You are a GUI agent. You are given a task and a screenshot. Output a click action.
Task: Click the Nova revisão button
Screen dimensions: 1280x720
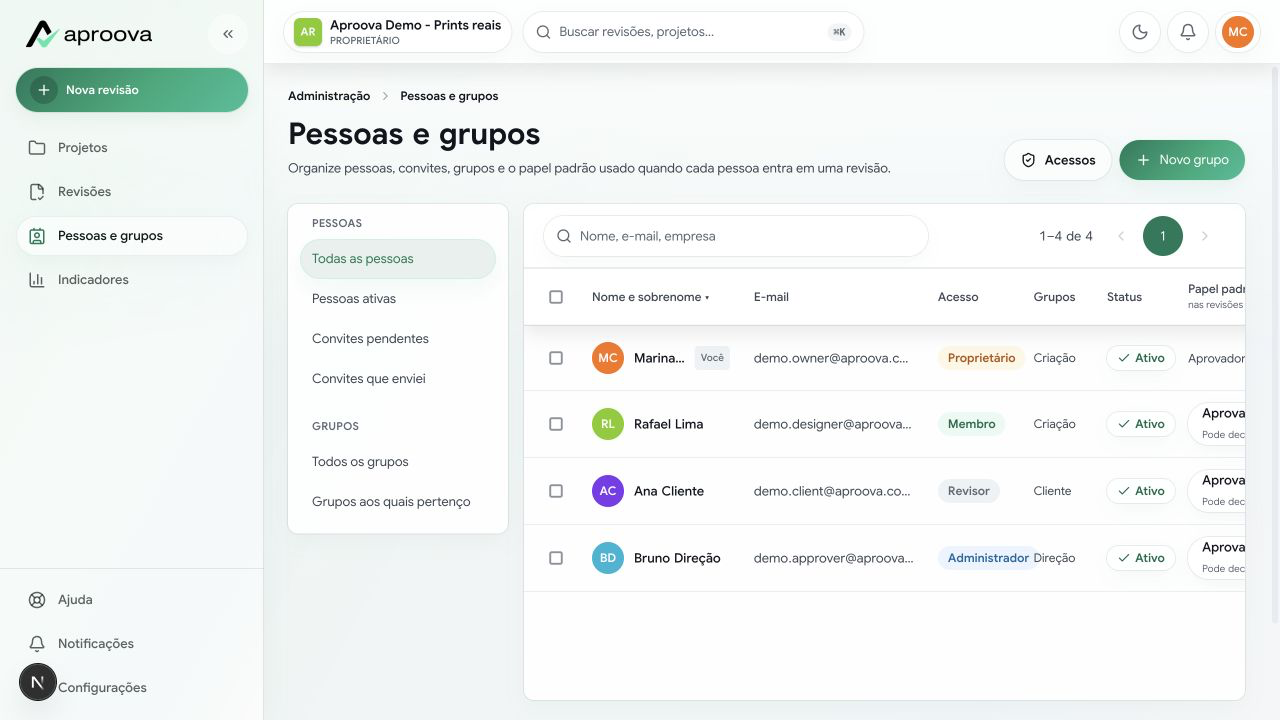click(132, 90)
